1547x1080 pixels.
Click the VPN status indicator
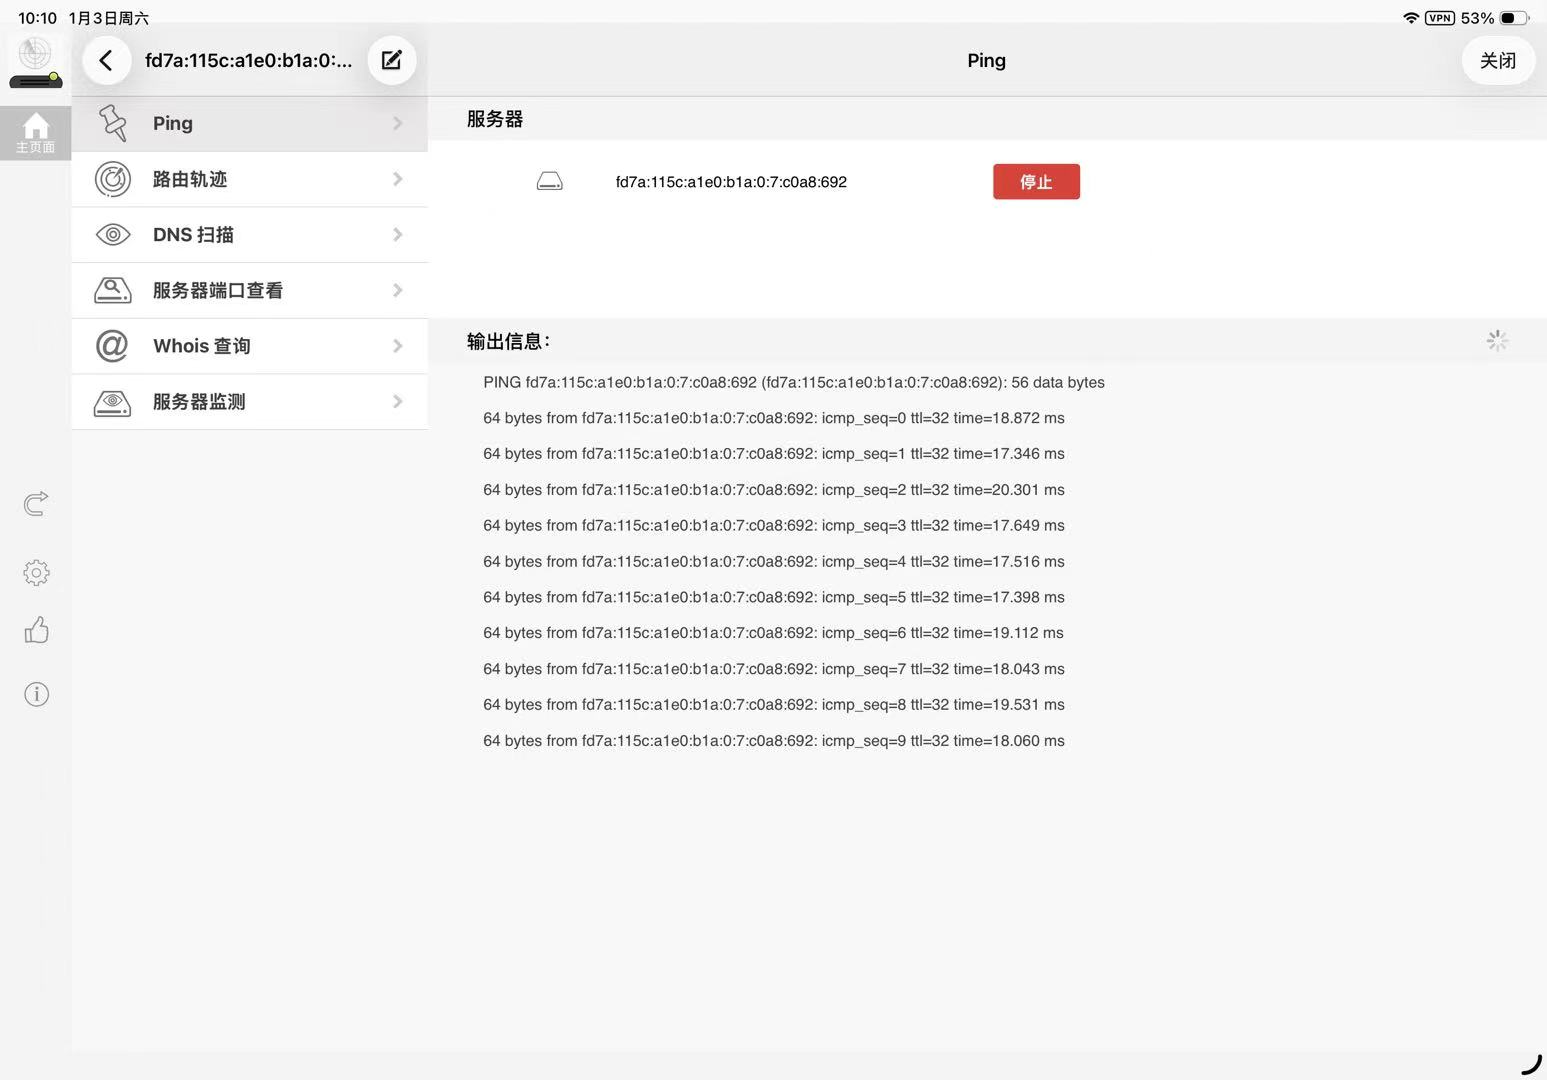tap(1439, 18)
